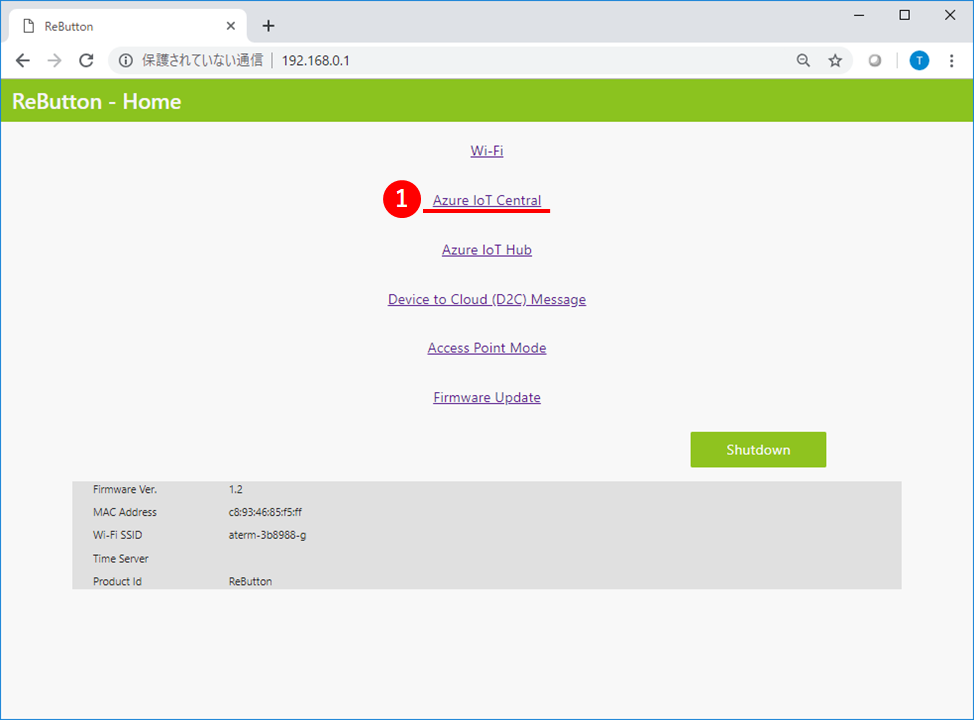
Task: Select the ReButton browser tab
Action: [x=127, y=26]
